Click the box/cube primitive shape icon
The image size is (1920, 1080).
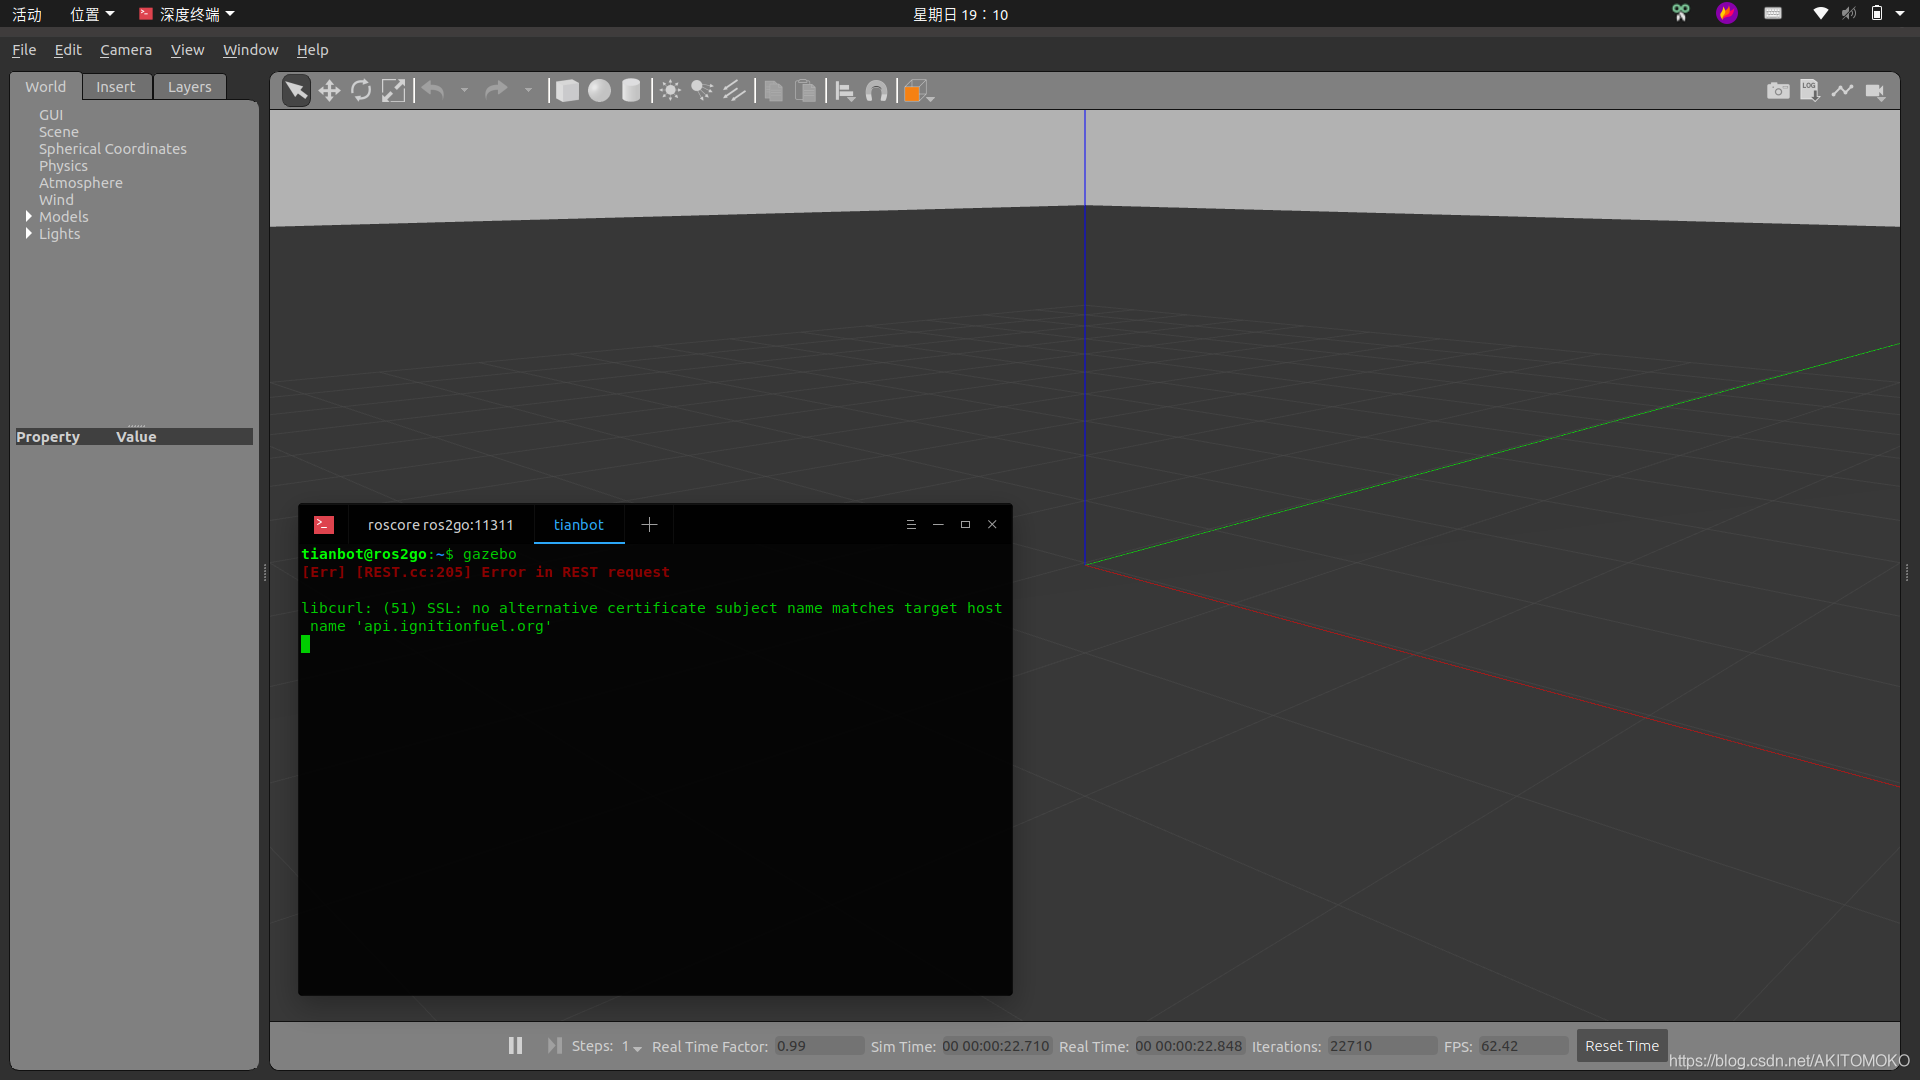click(x=566, y=90)
